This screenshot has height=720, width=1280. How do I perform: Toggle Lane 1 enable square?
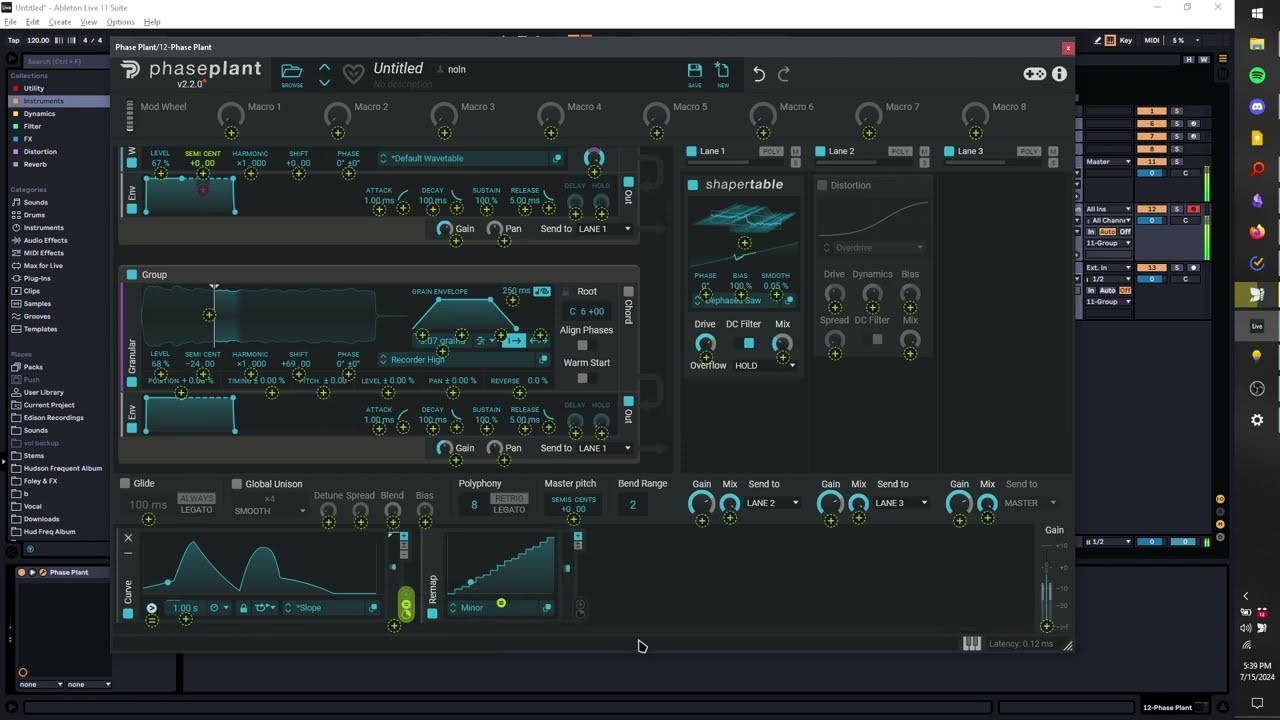tap(691, 151)
